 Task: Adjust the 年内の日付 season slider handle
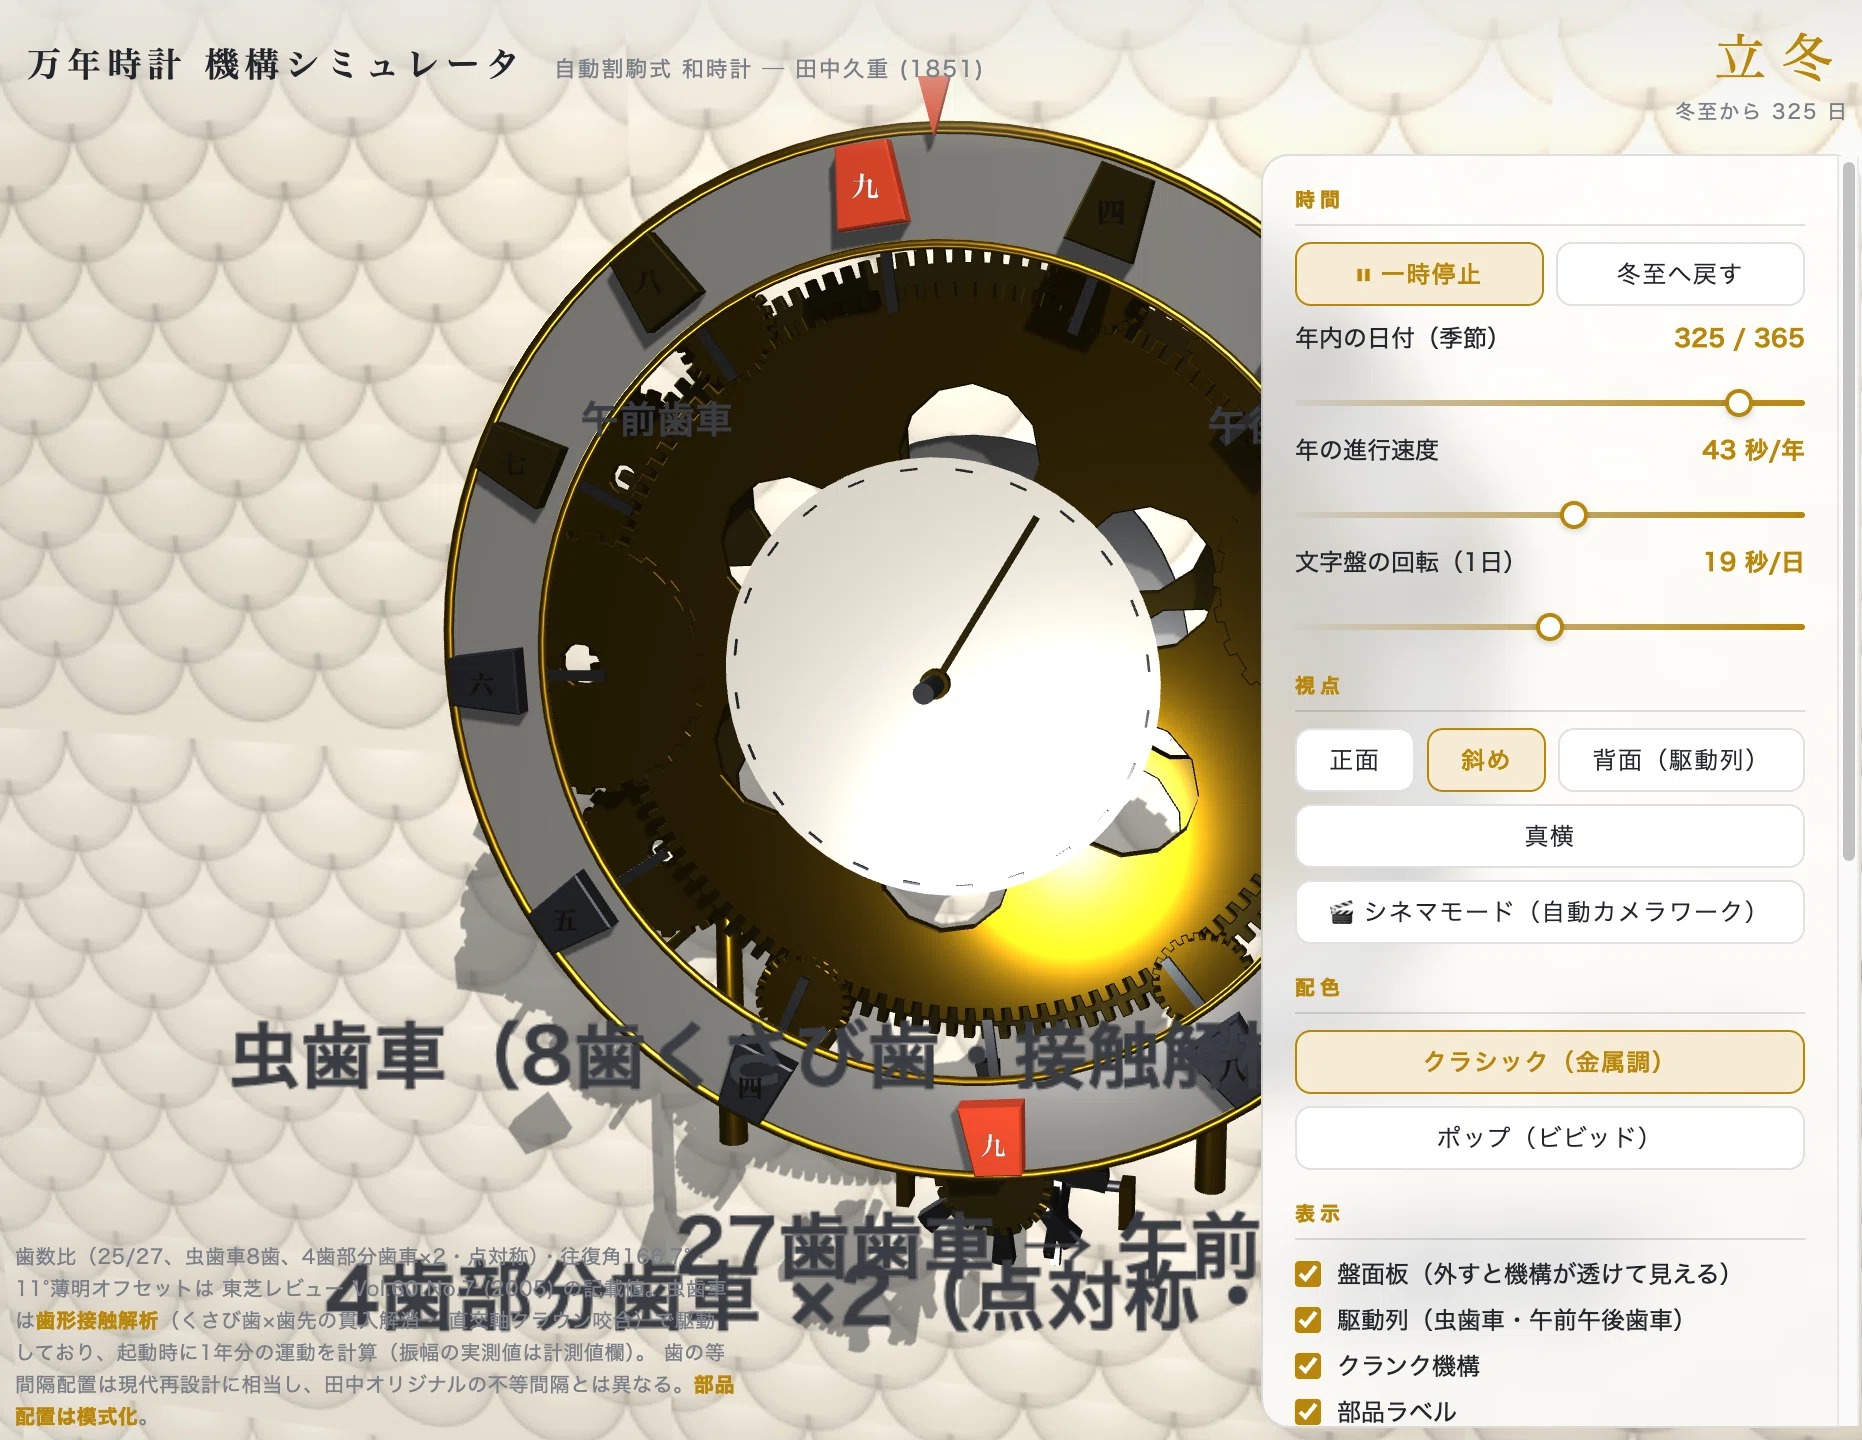(x=1739, y=403)
